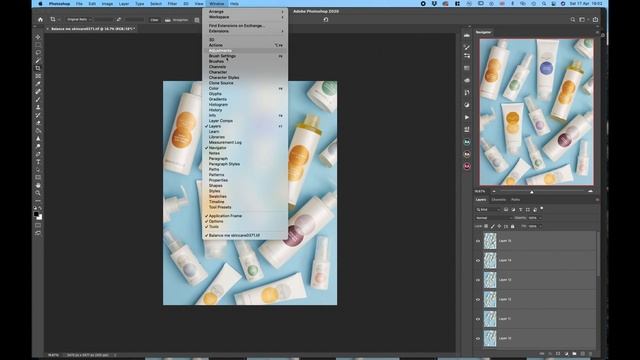Click the Clear button in options bar
This screenshot has width=640, height=360.
click(x=154, y=20)
